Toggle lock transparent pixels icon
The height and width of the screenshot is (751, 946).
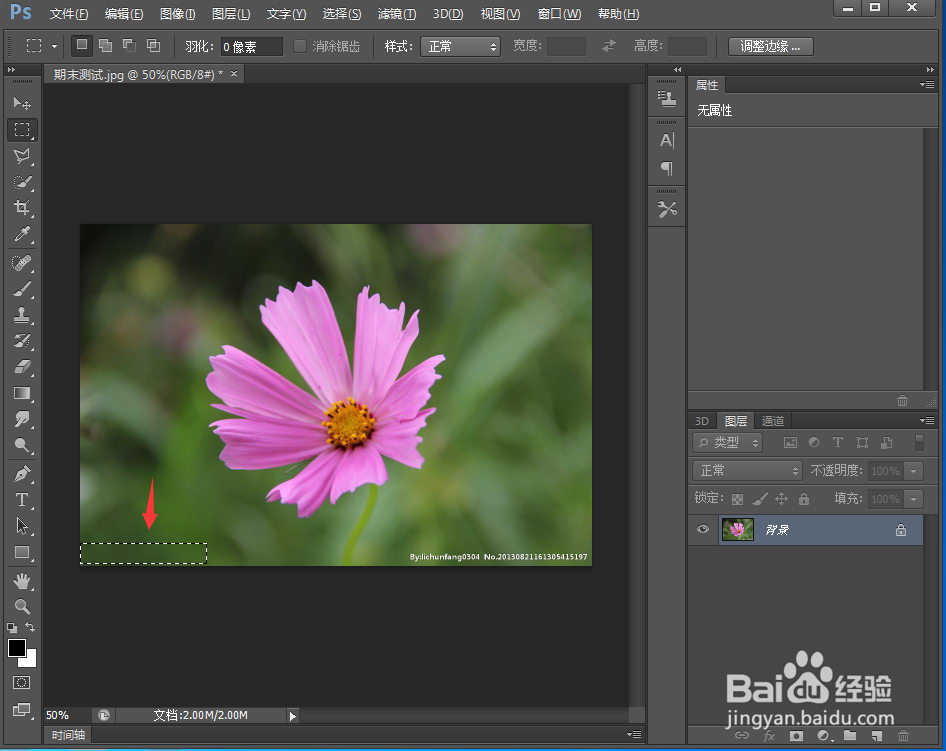738,499
